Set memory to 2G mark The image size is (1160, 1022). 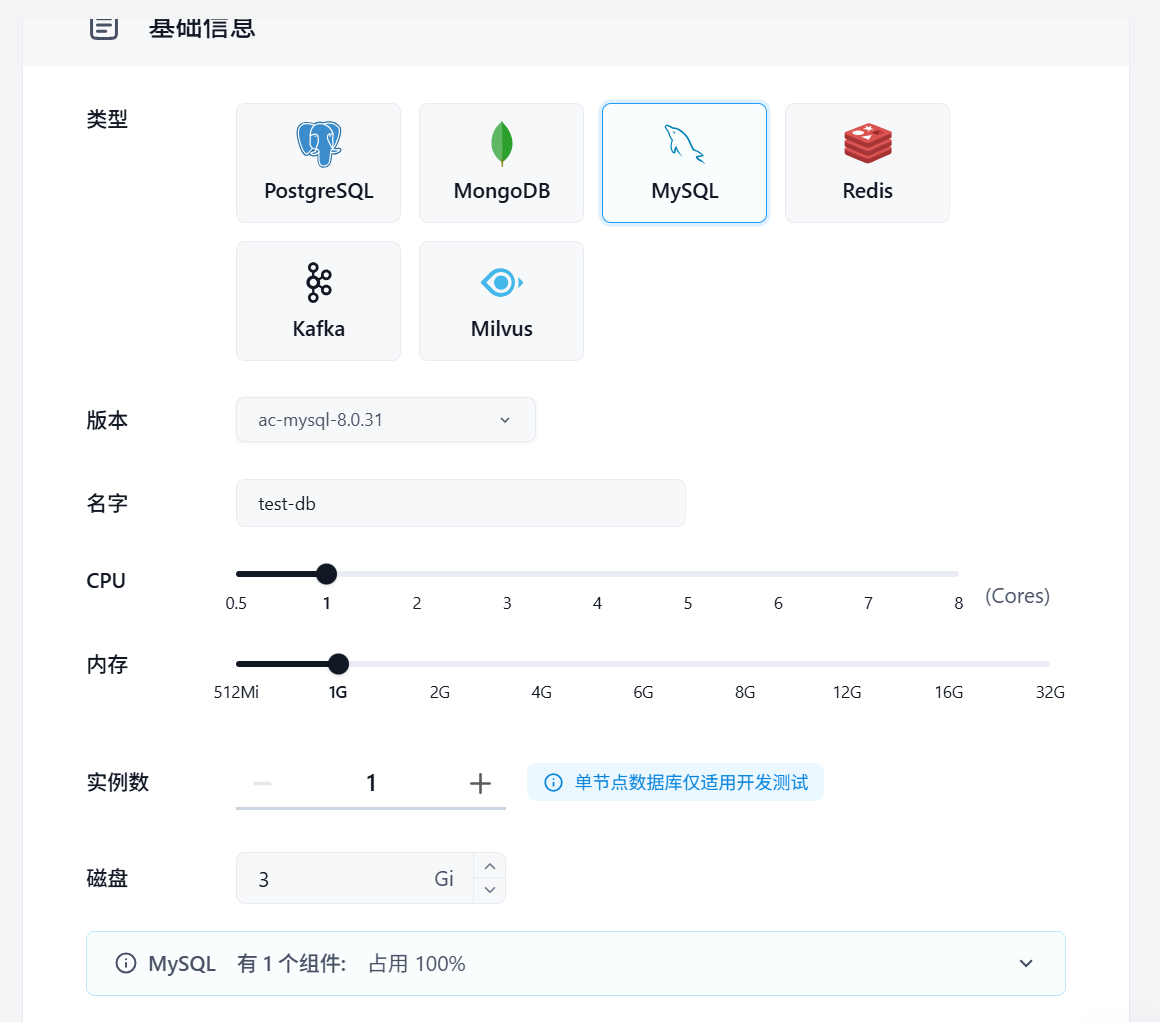pyautogui.click(x=439, y=692)
